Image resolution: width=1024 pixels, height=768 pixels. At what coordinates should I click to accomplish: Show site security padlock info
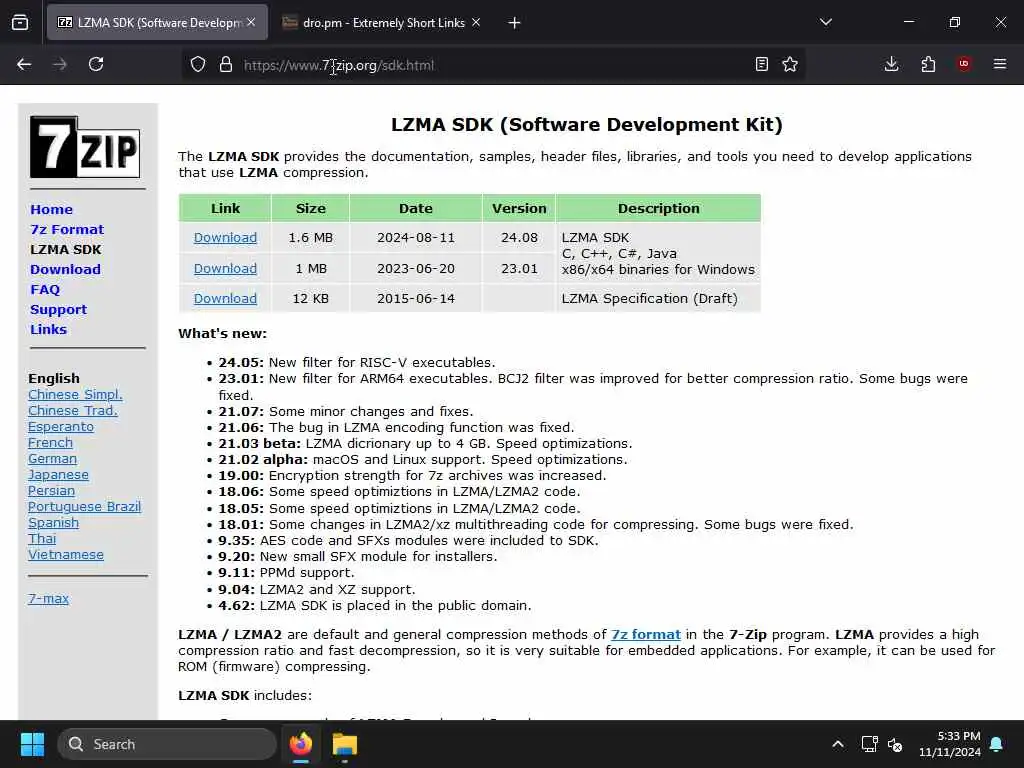point(226,64)
